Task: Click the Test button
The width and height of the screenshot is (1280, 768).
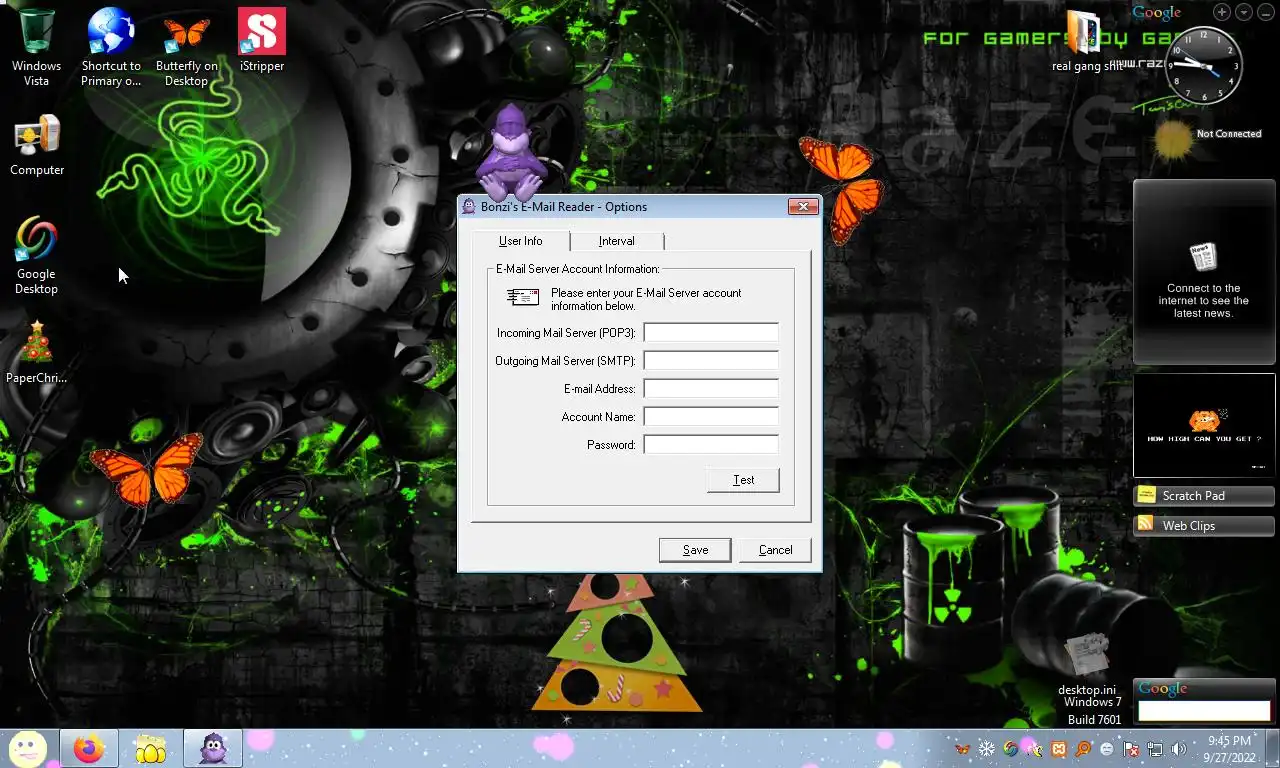Action: pyautogui.click(x=743, y=480)
